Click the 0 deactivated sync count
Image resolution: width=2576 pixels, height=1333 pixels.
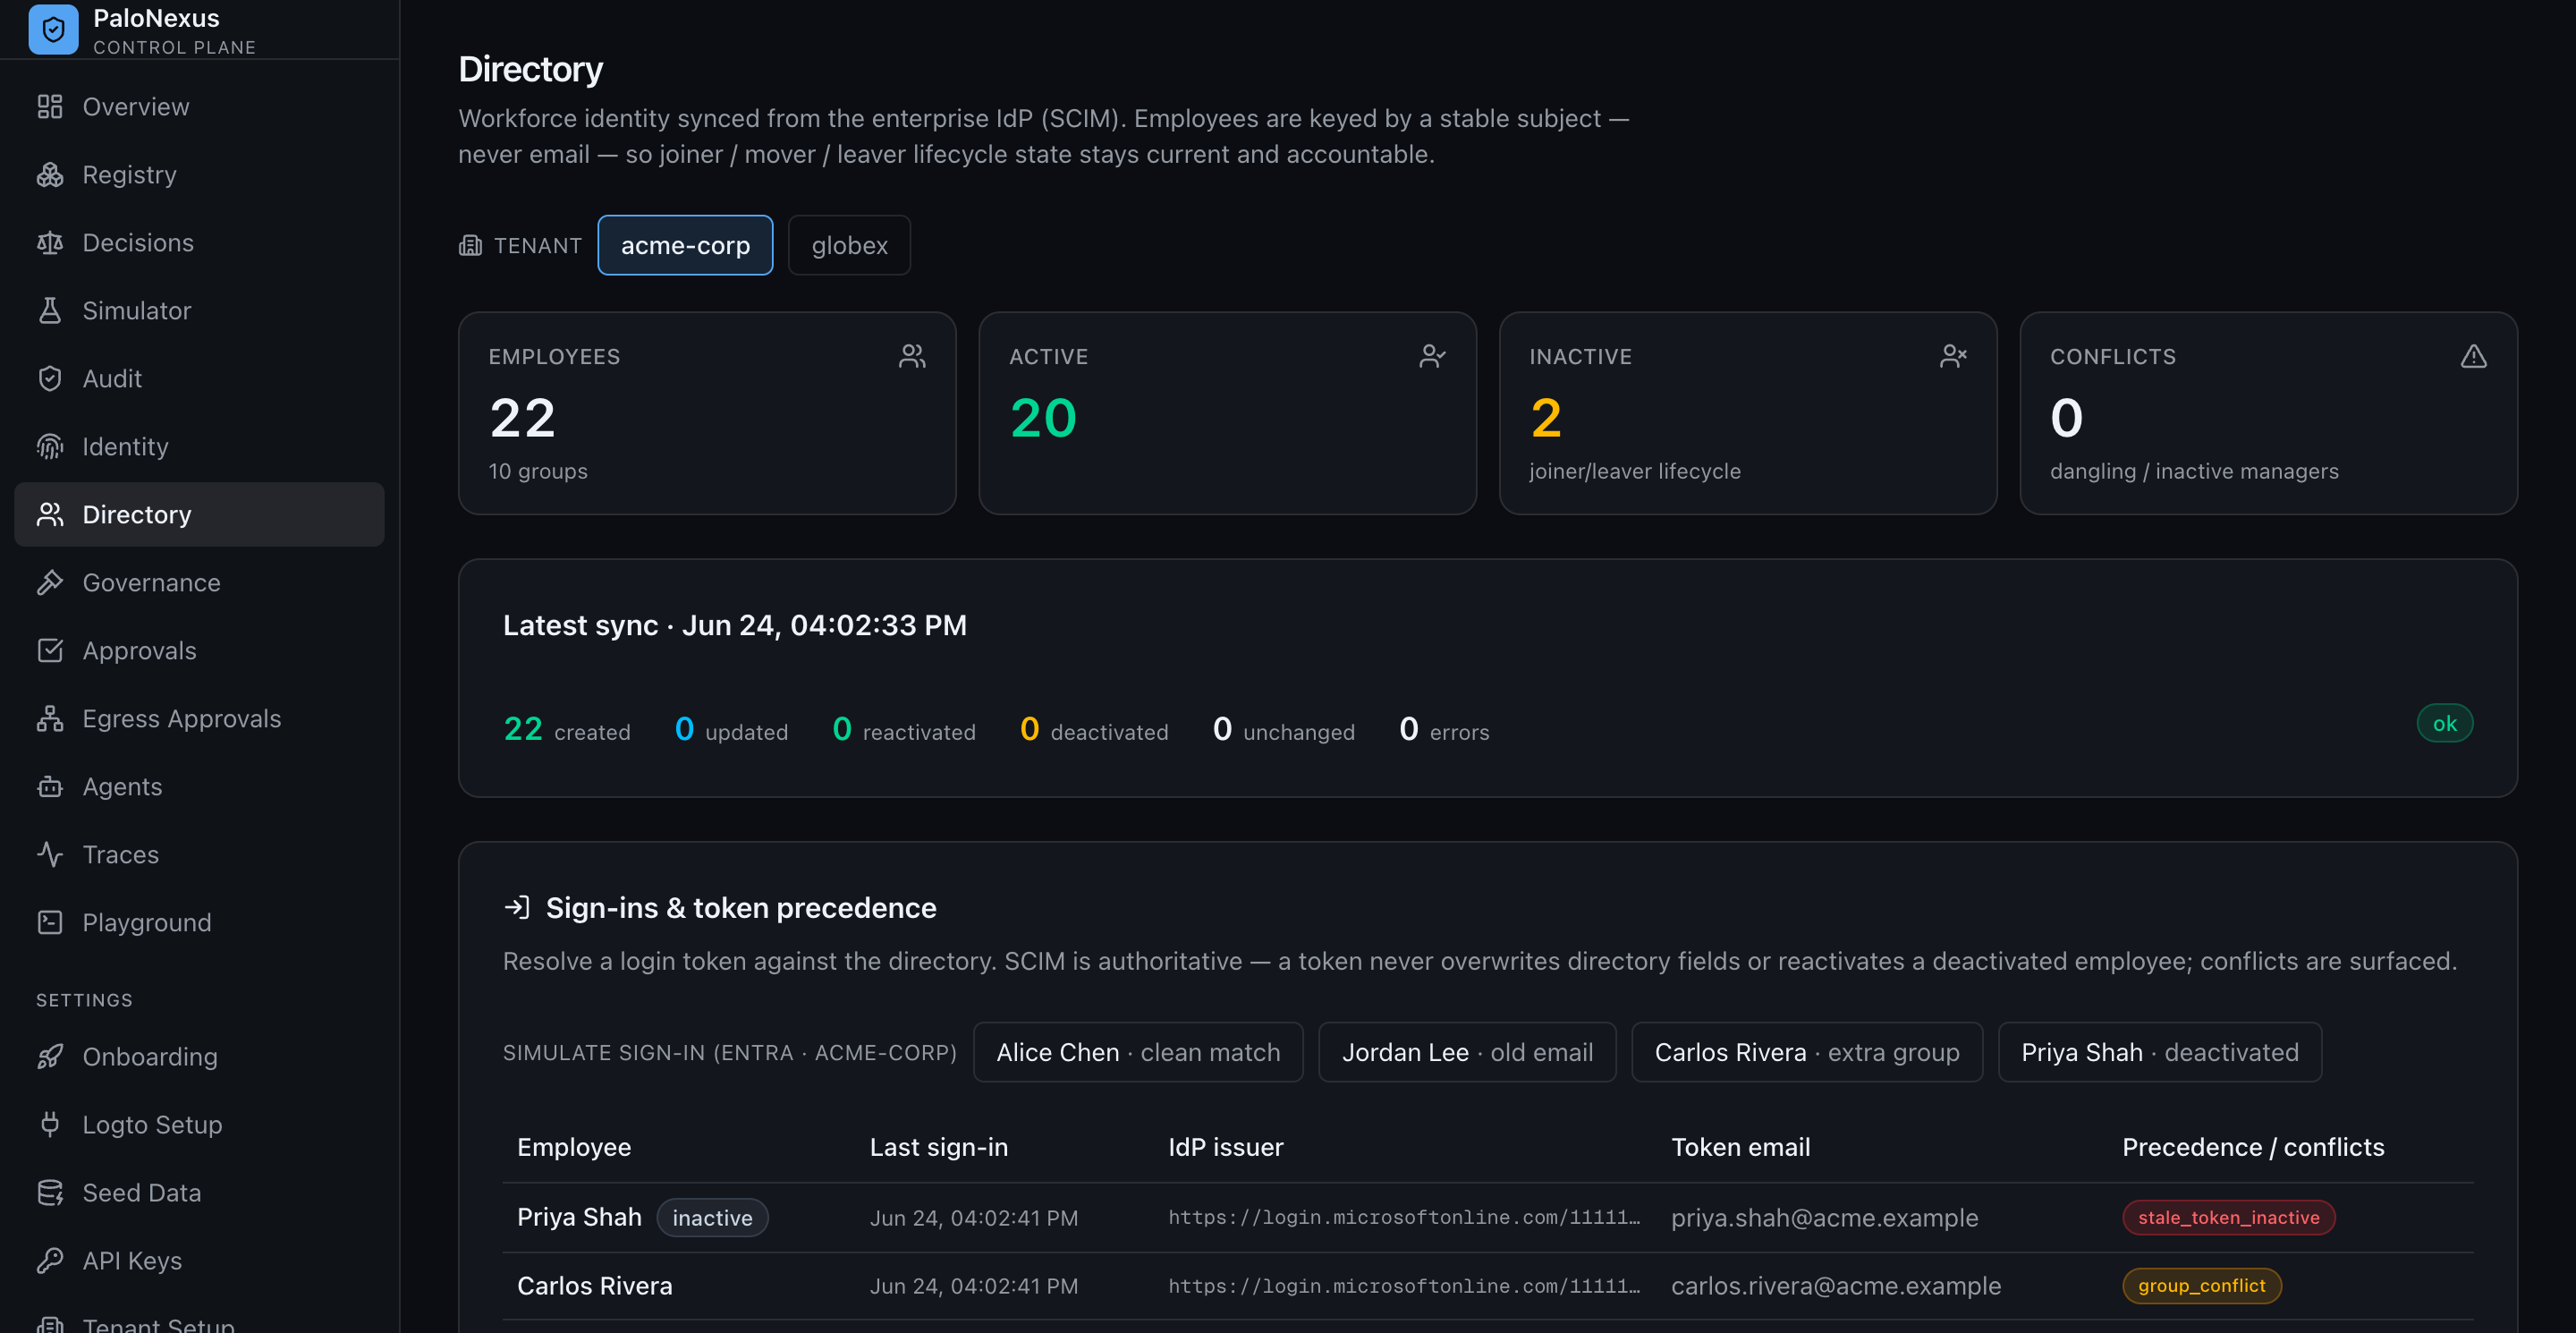(1094, 730)
